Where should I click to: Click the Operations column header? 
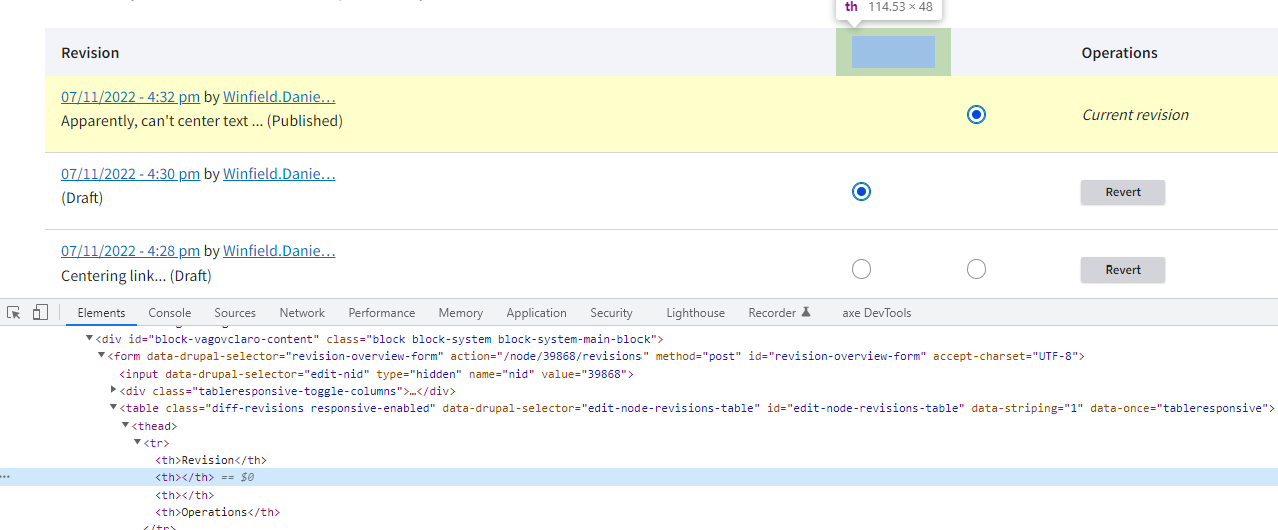tap(1119, 53)
